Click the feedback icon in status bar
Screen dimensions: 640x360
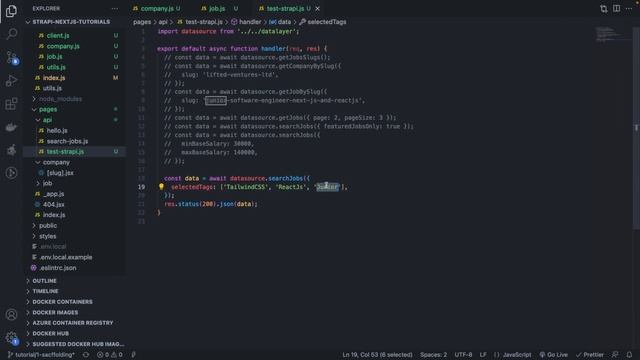coord(615,355)
